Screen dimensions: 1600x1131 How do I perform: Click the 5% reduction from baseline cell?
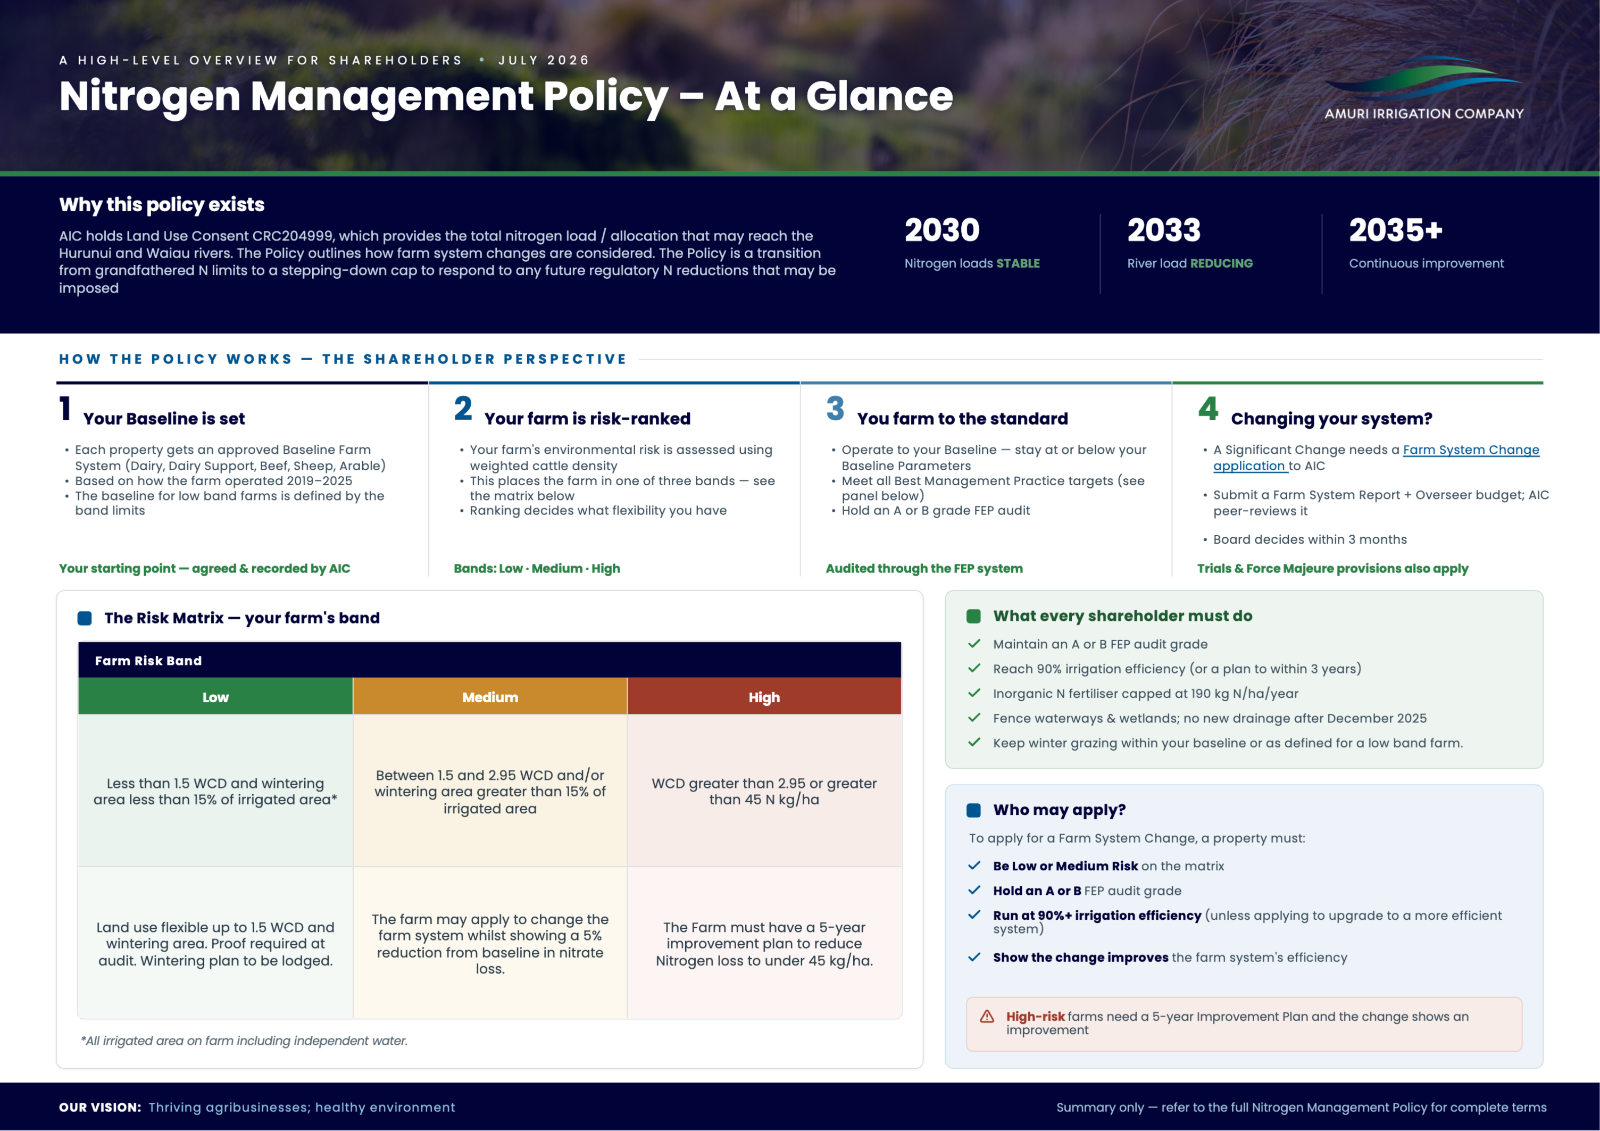point(490,944)
